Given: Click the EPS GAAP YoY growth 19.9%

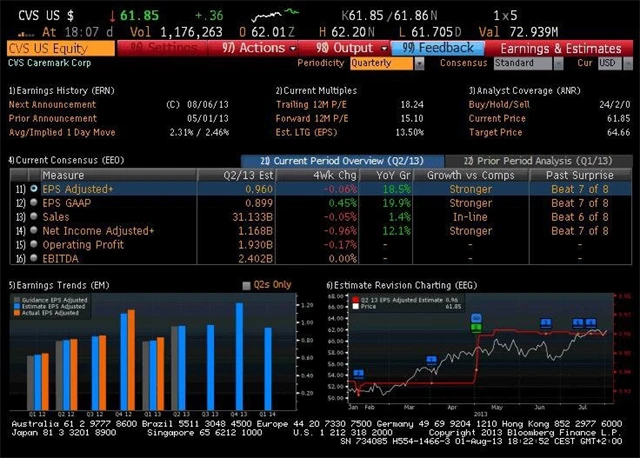Looking at the screenshot, I should [396, 203].
